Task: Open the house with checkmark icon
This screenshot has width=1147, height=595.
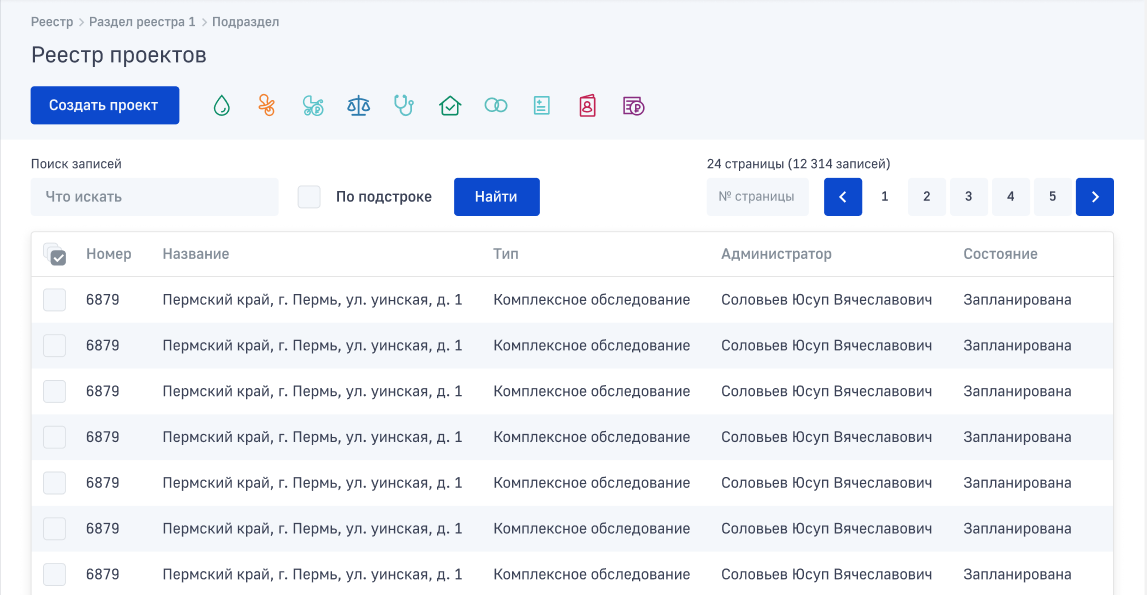Action: tap(450, 104)
